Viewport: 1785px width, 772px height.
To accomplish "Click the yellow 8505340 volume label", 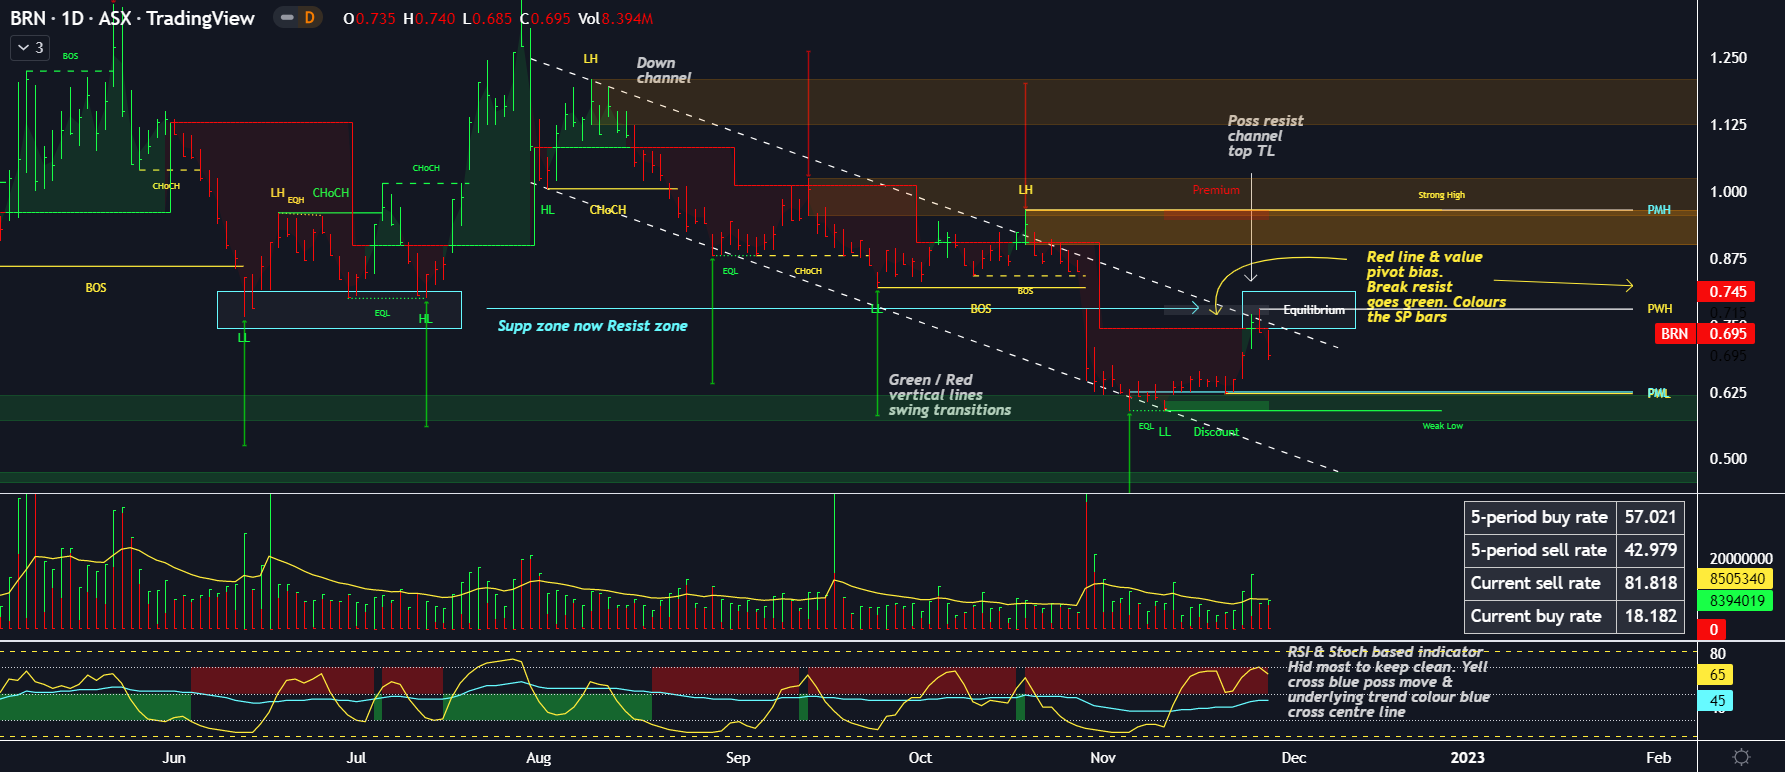I will [x=1737, y=579].
